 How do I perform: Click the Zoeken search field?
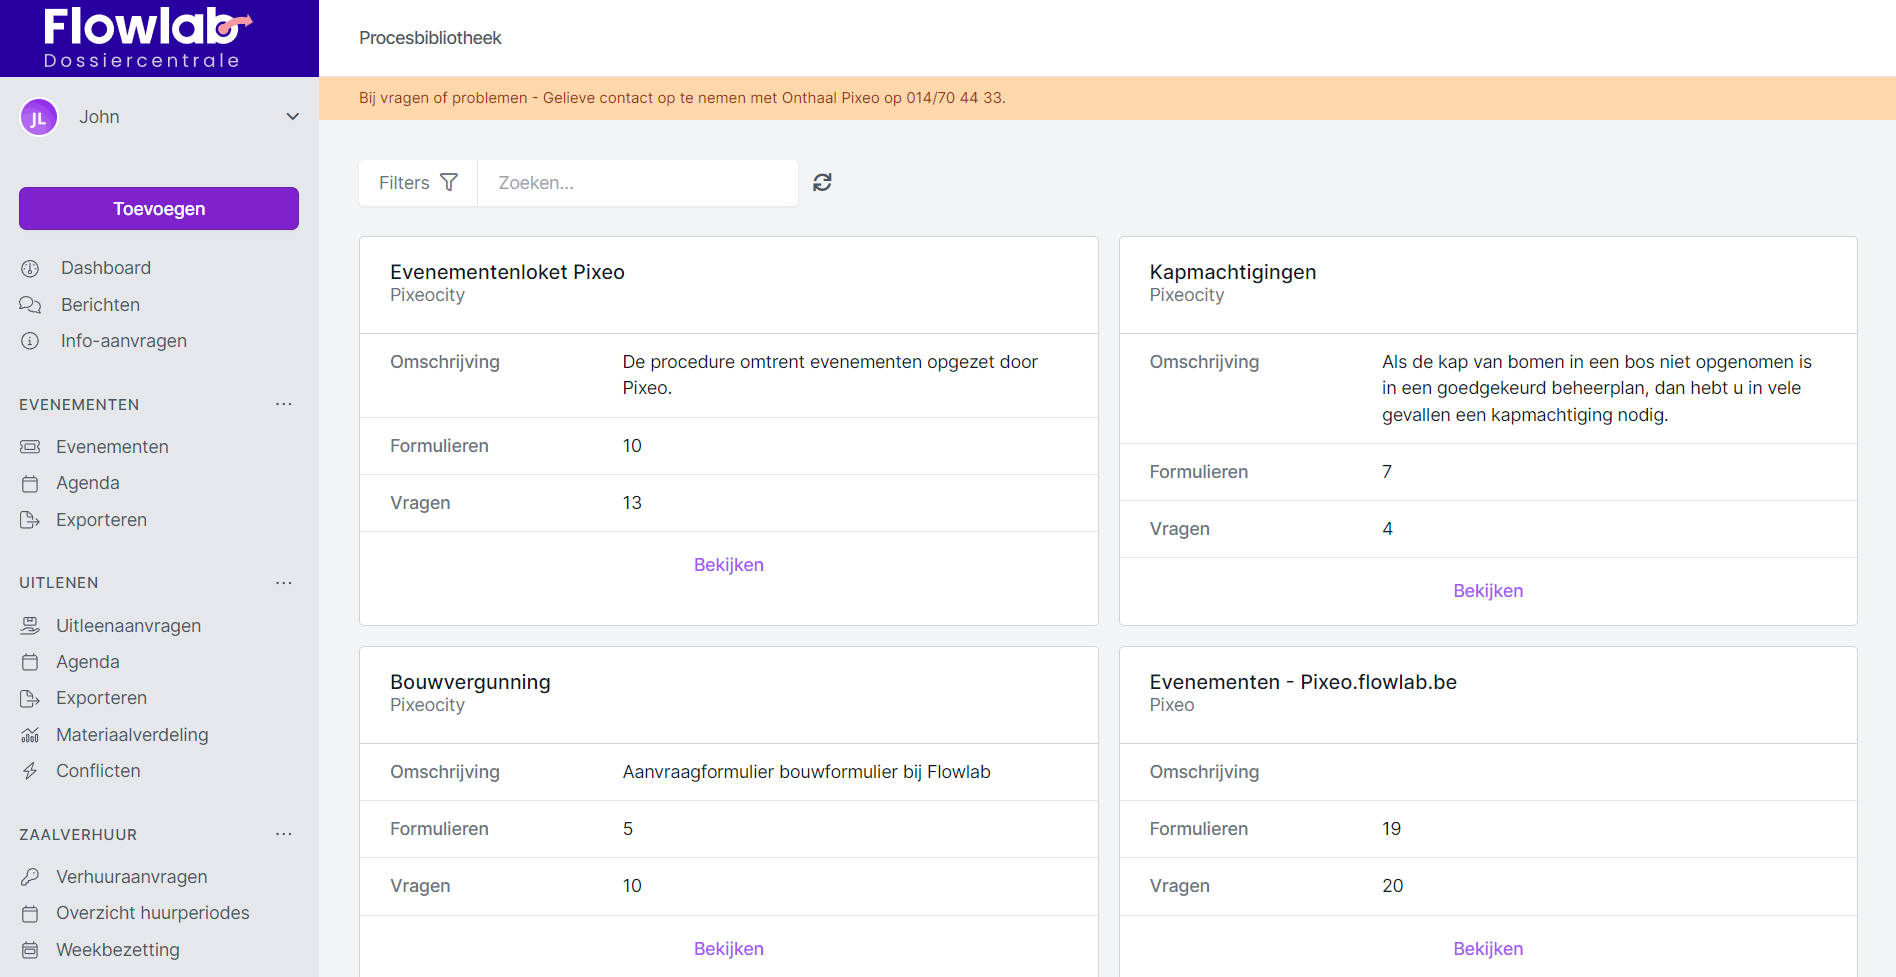coord(637,183)
